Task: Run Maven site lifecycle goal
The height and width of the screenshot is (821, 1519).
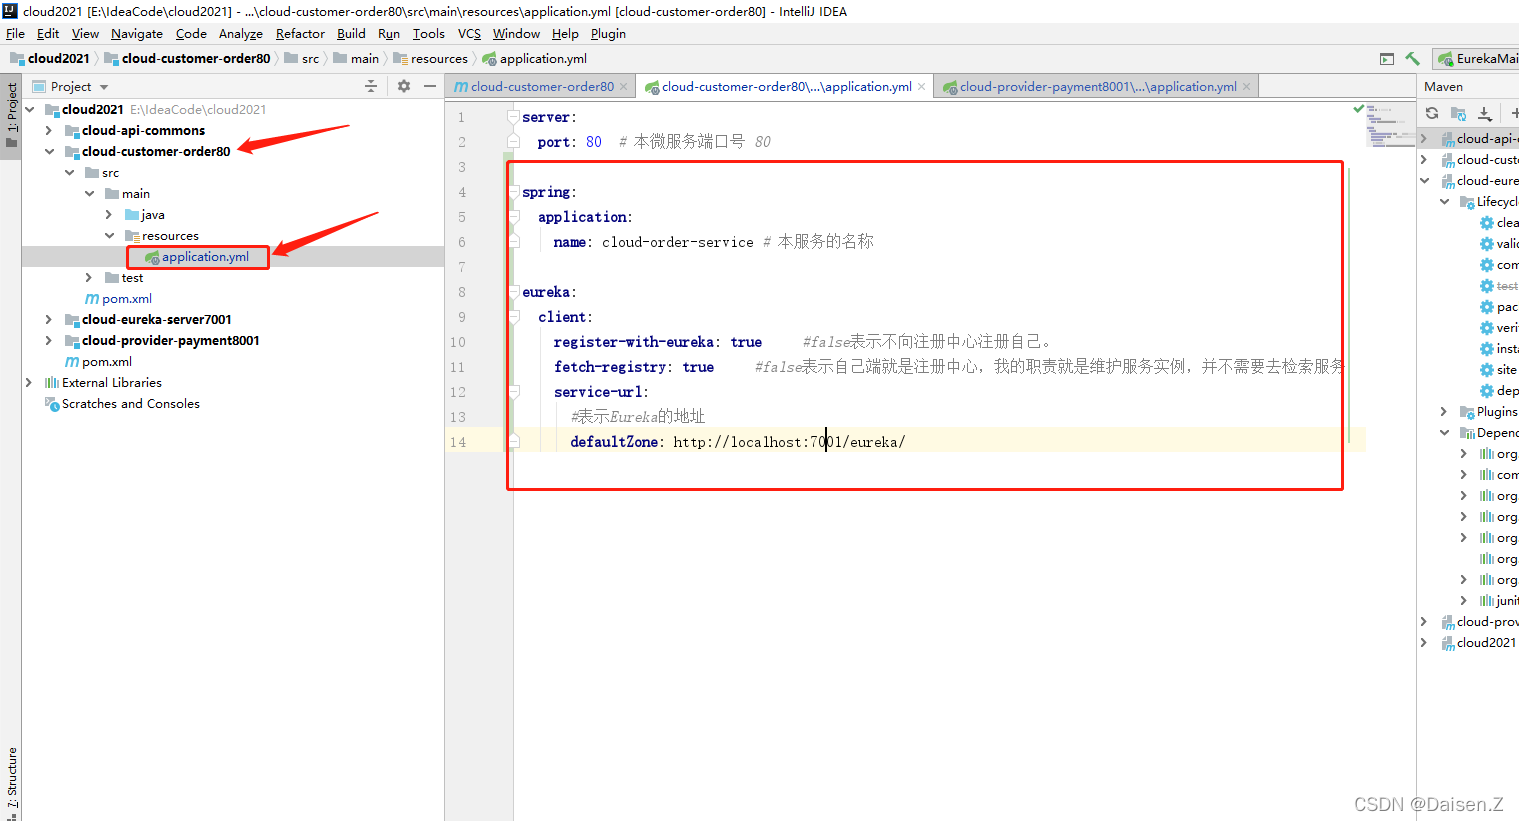Action: 1499,369
